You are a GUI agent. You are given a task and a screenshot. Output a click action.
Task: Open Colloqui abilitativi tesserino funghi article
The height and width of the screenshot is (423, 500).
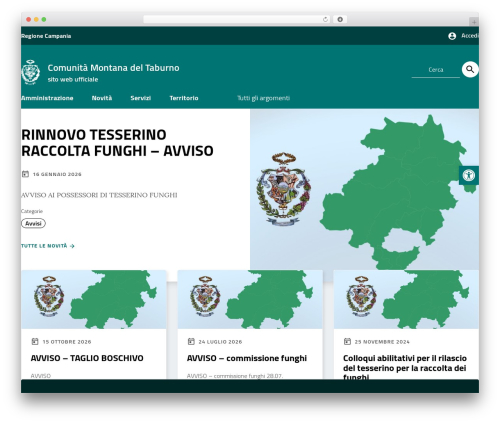pyautogui.click(x=405, y=367)
